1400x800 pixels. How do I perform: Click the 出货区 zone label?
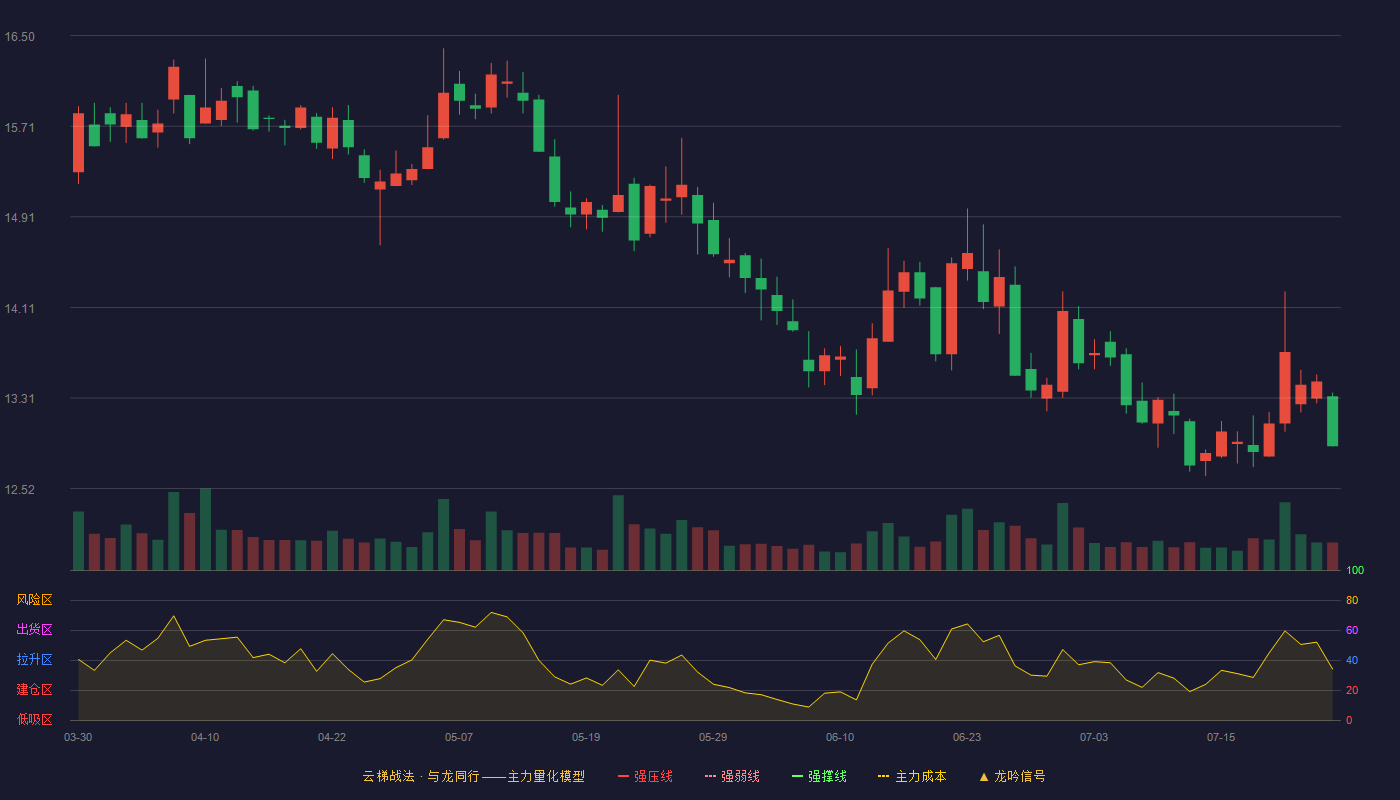[34, 630]
